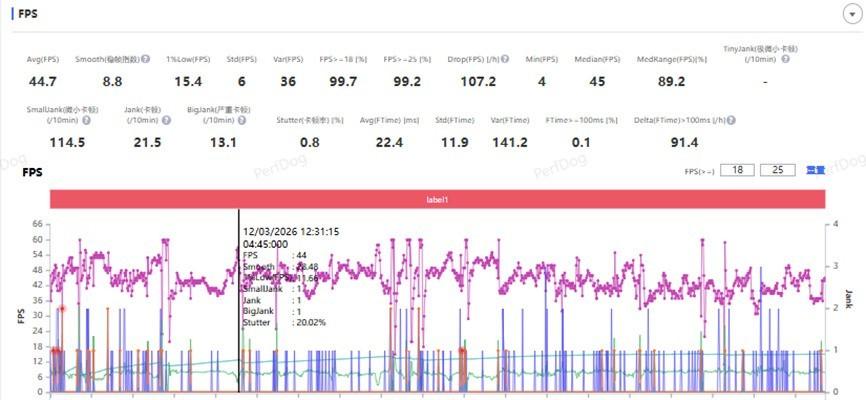Click the chart timestamp 12/03/2026 12:31:15
This screenshot has width=866, height=400.
(291, 231)
